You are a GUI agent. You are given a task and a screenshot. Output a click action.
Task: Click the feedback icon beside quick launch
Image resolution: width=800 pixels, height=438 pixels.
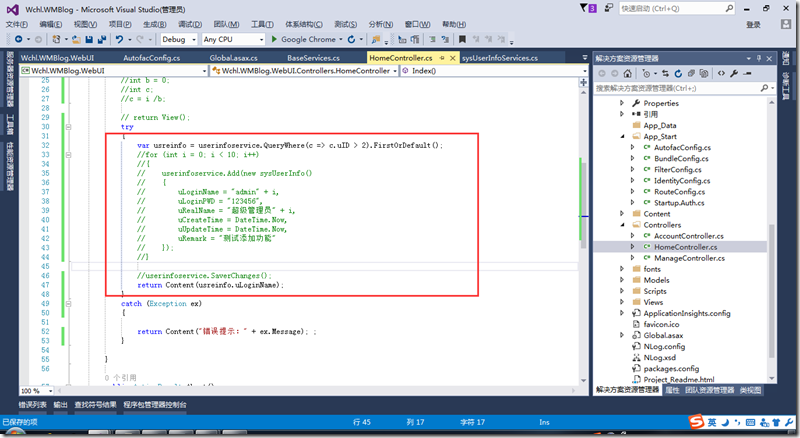coord(608,8)
